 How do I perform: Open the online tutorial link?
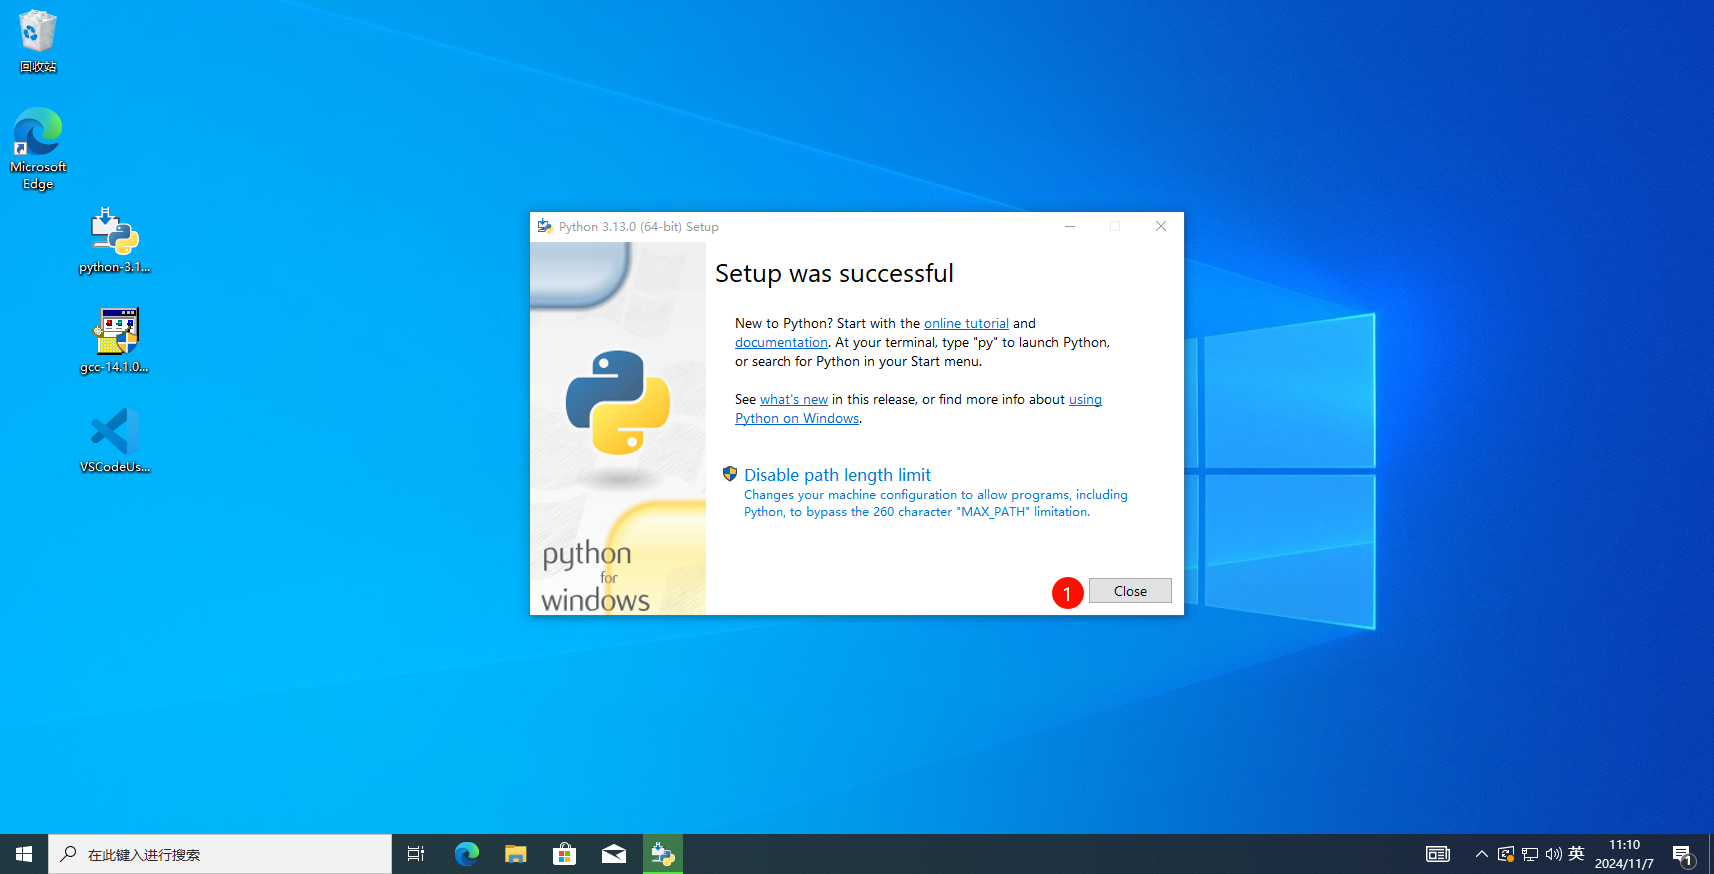pyautogui.click(x=966, y=323)
